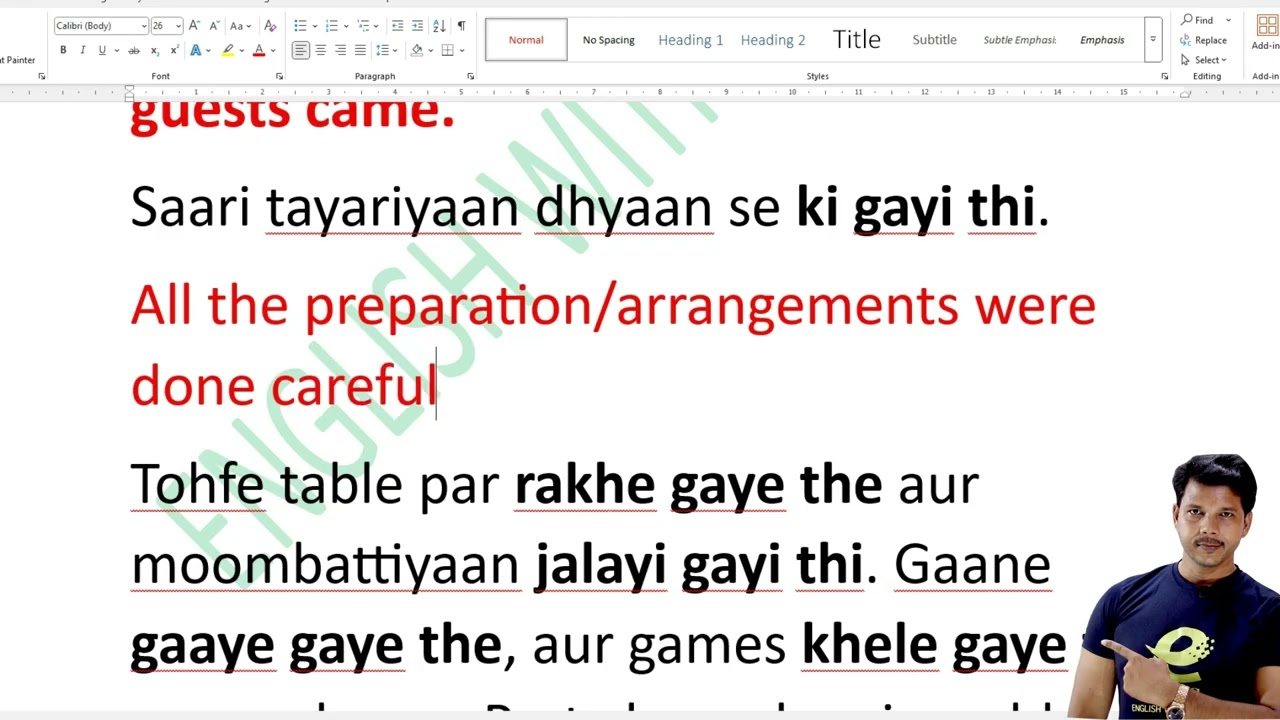Open highlight color dropdown arrow
The height and width of the screenshot is (720, 1280).
point(240,50)
